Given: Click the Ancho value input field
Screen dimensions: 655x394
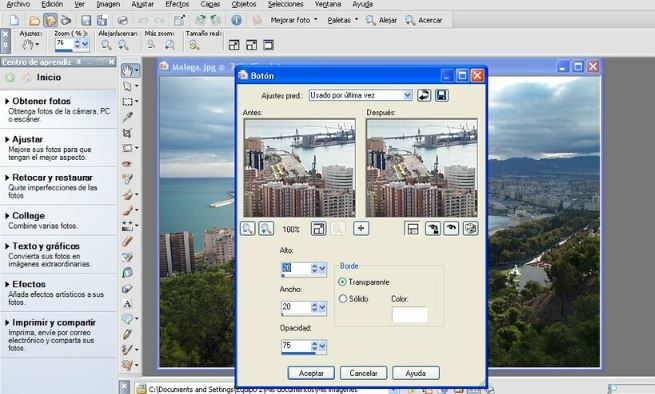Looking at the screenshot, I should click(296, 307).
